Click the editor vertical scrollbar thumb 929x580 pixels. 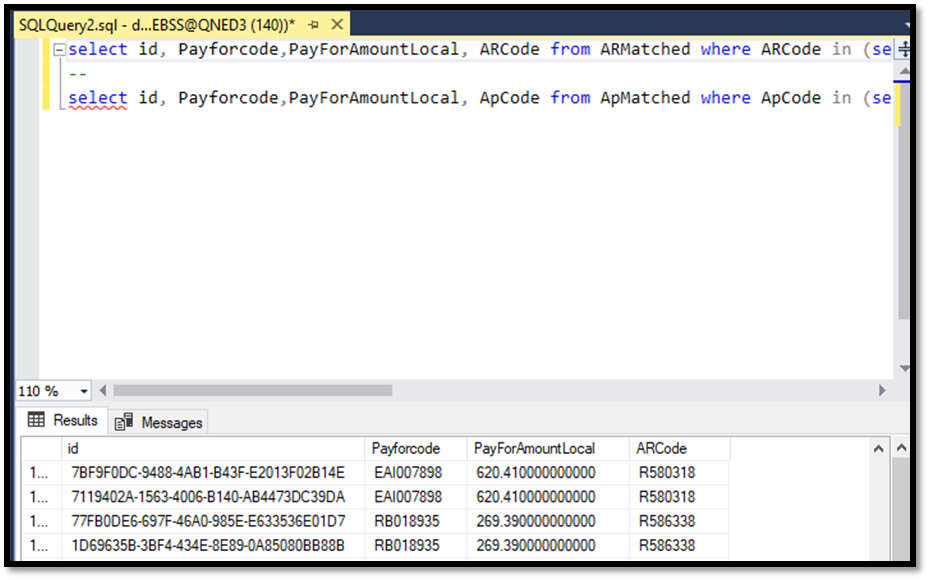904,201
